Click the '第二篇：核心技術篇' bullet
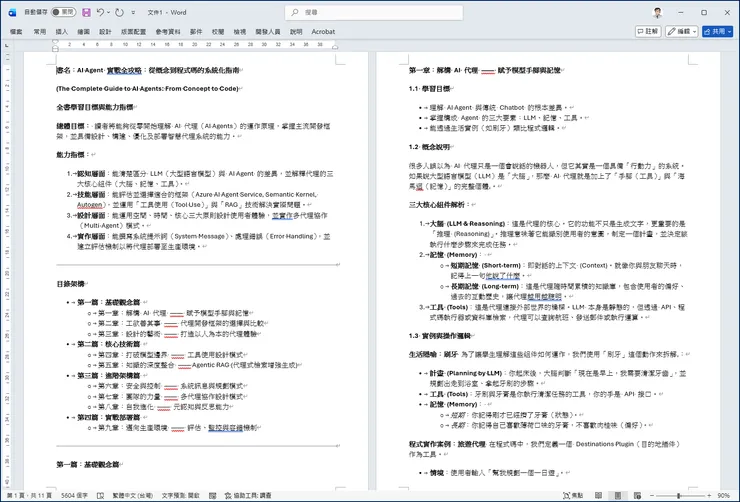 tap(109, 344)
